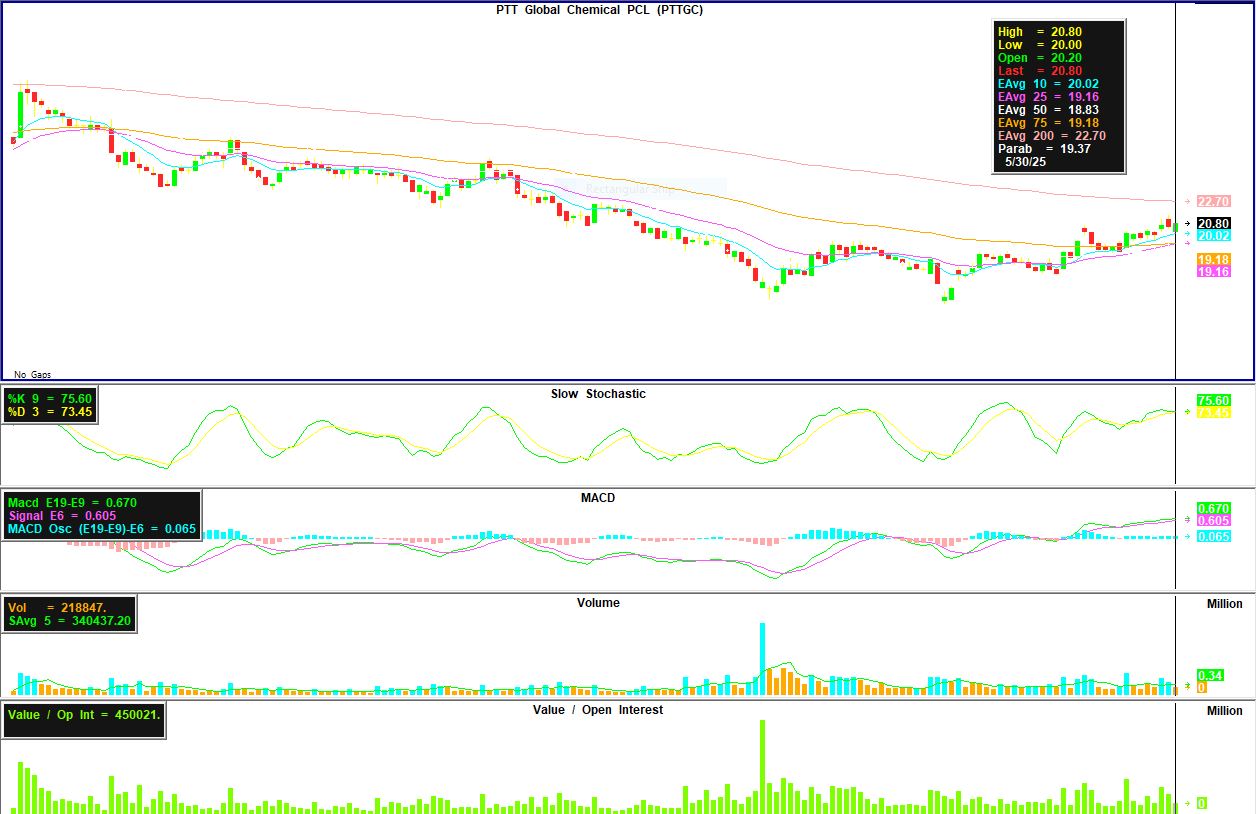Image resolution: width=1256 pixels, height=814 pixels.
Task: Pick the EAvg 50 = 18.83 legend entry
Action: pyautogui.click(x=1049, y=110)
